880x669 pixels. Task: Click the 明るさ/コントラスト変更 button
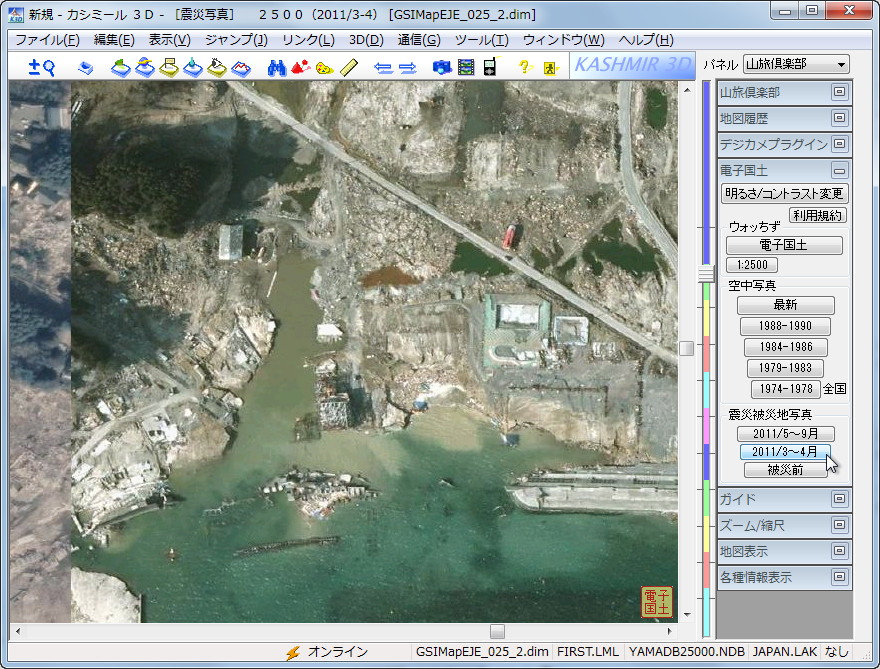(x=786, y=193)
